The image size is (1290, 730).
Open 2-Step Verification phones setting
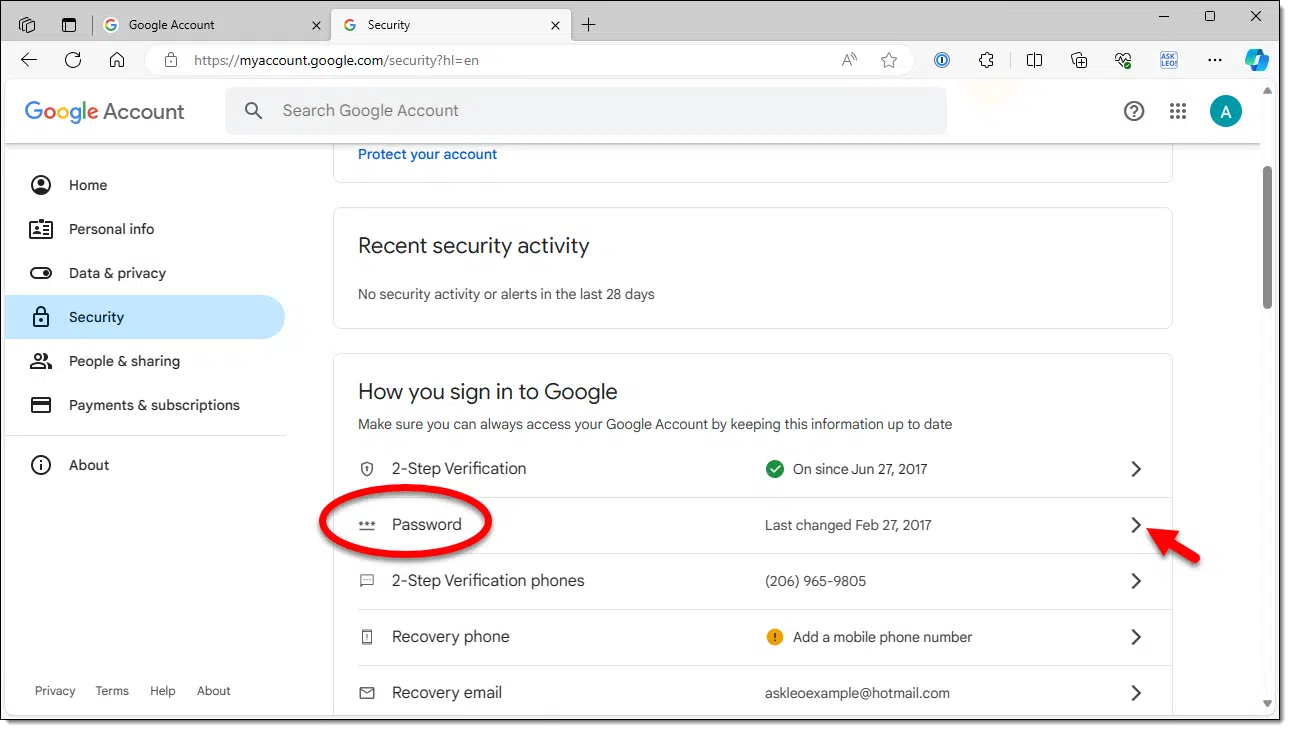coord(753,581)
